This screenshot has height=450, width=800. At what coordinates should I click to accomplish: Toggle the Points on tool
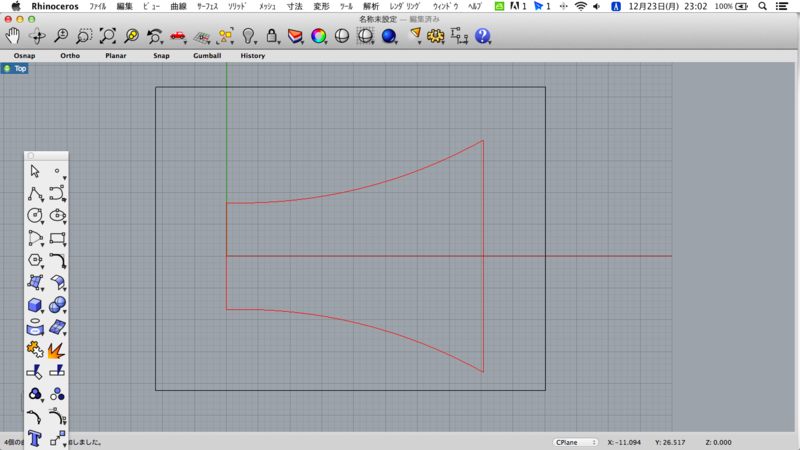pos(225,36)
